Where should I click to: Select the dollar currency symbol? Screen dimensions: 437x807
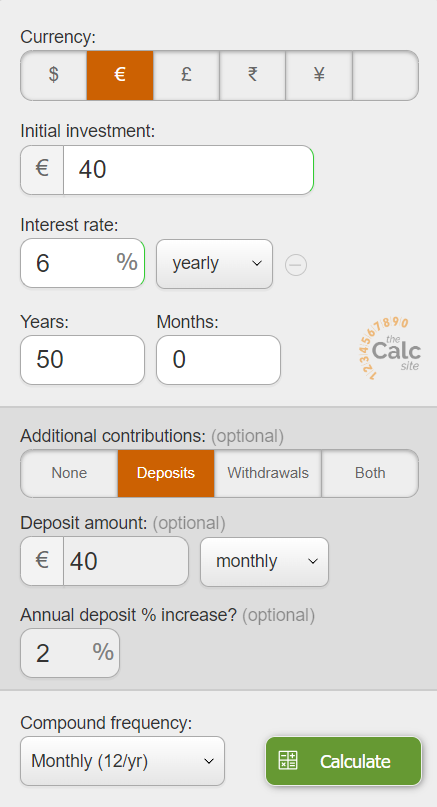pos(54,75)
